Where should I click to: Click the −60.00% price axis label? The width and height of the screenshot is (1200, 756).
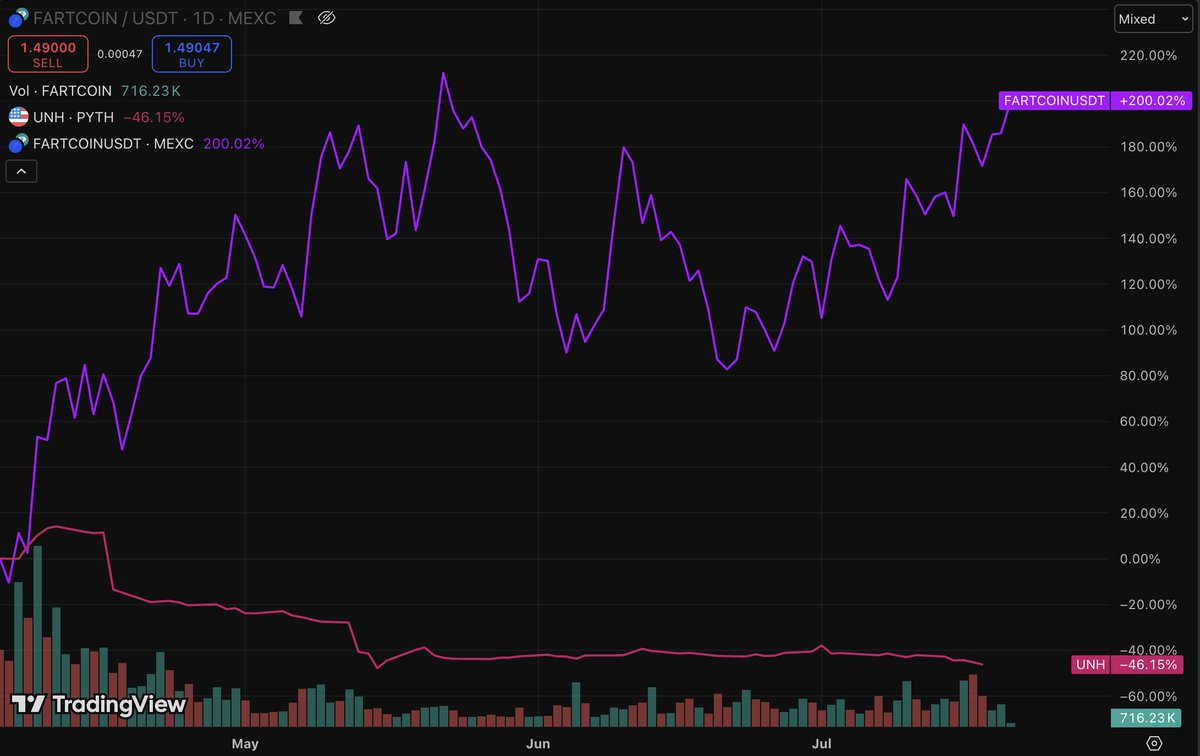tap(1146, 696)
